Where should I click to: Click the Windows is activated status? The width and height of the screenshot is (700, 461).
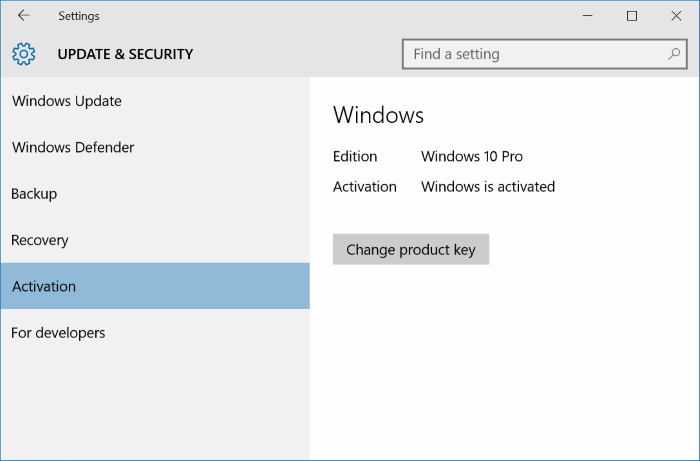[x=488, y=187]
